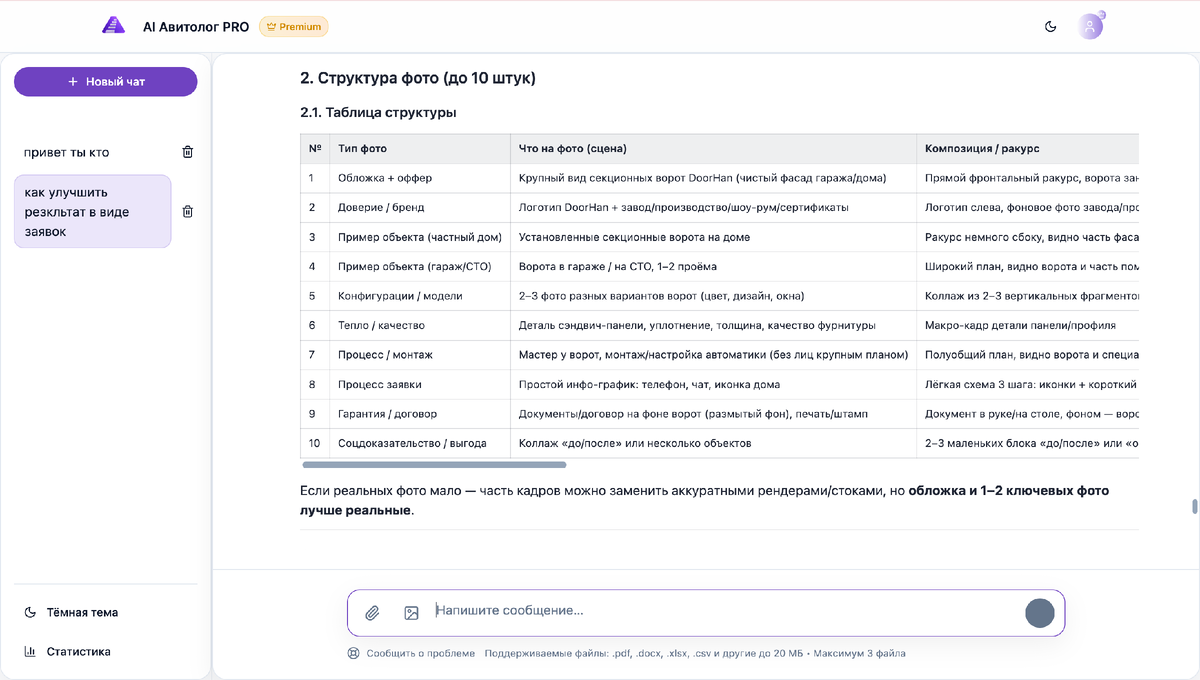Click 'Сообщить о проблеме' link
This screenshot has width=1200, height=680.
point(421,653)
